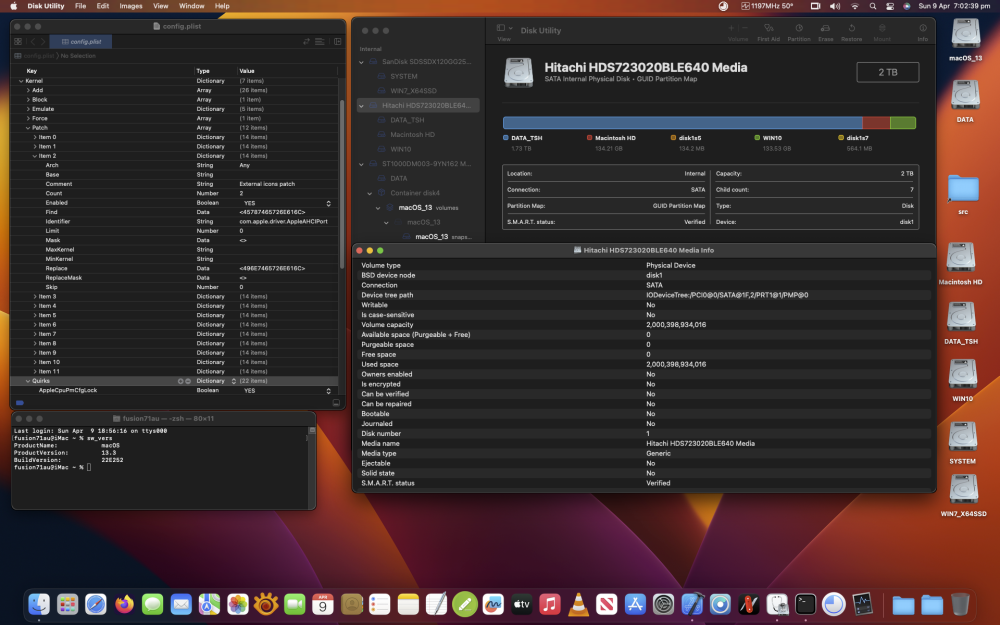Open Control Center in menu bar
The height and width of the screenshot is (625, 1000).
pyautogui.click(x=890, y=6)
